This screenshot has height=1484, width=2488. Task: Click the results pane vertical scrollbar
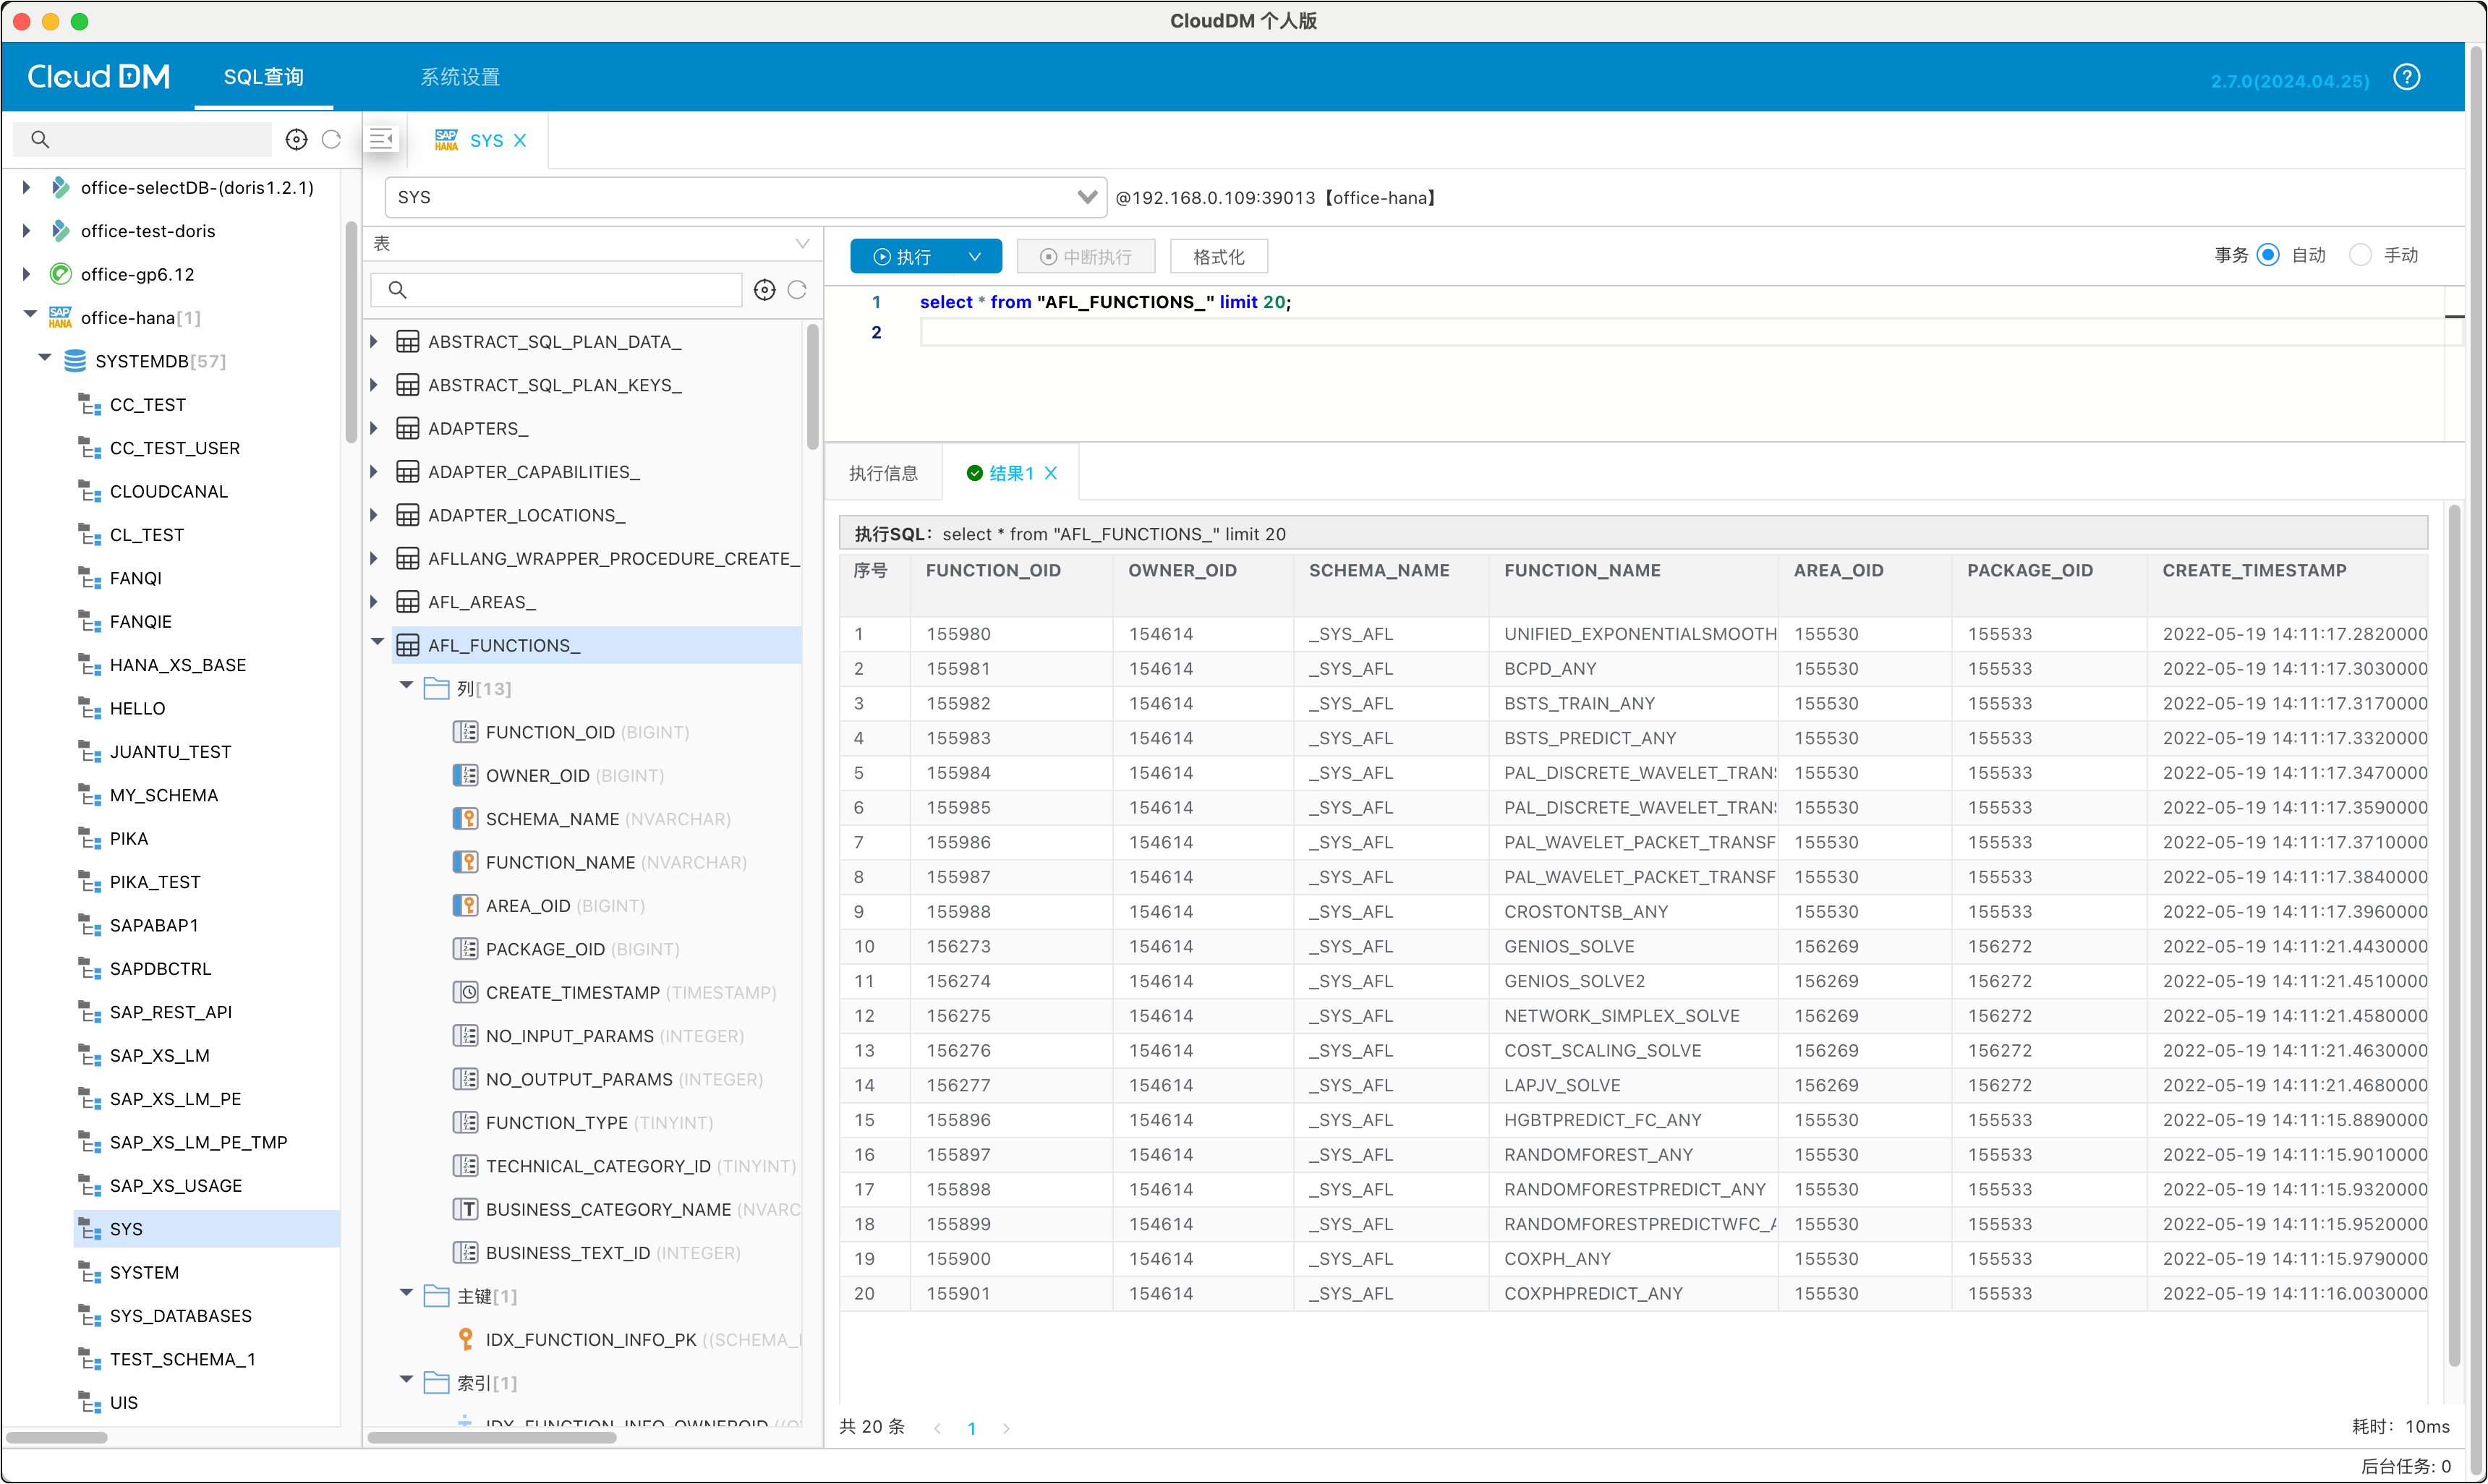pyautogui.click(x=2454, y=935)
